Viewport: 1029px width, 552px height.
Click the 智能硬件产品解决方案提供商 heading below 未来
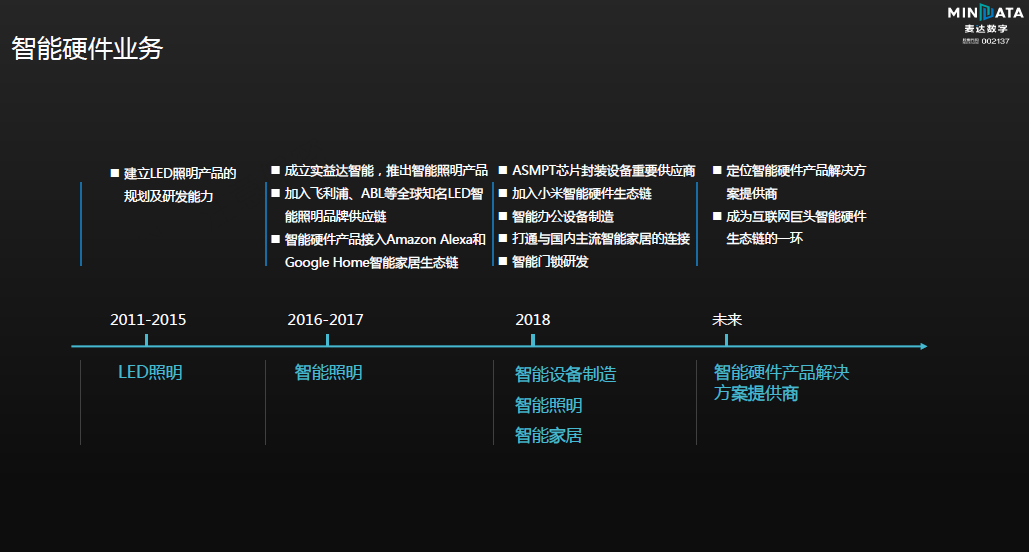tap(781, 383)
